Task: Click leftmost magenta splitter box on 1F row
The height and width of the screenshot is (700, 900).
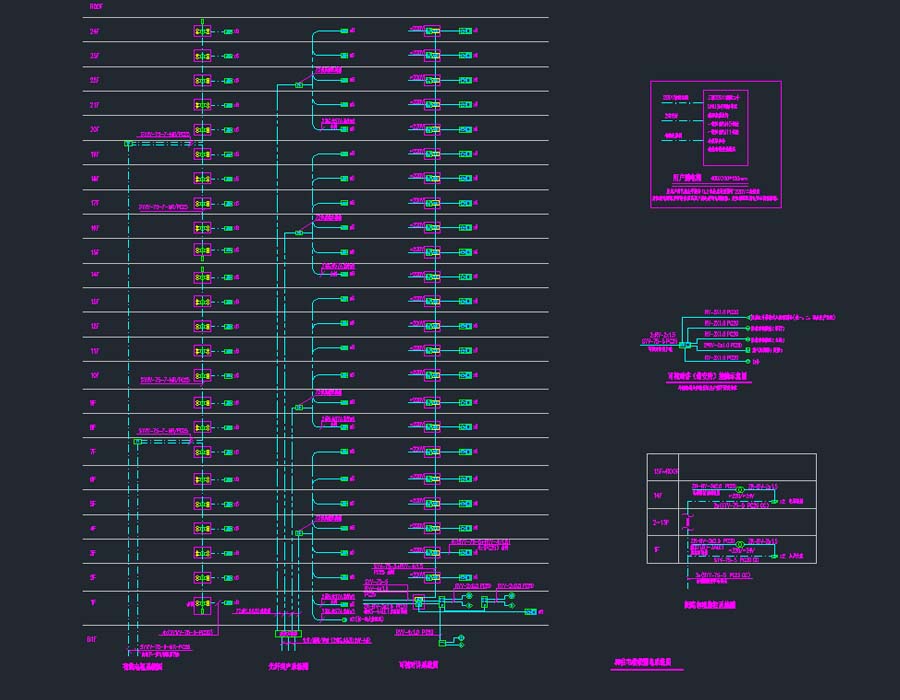Action: (202, 605)
